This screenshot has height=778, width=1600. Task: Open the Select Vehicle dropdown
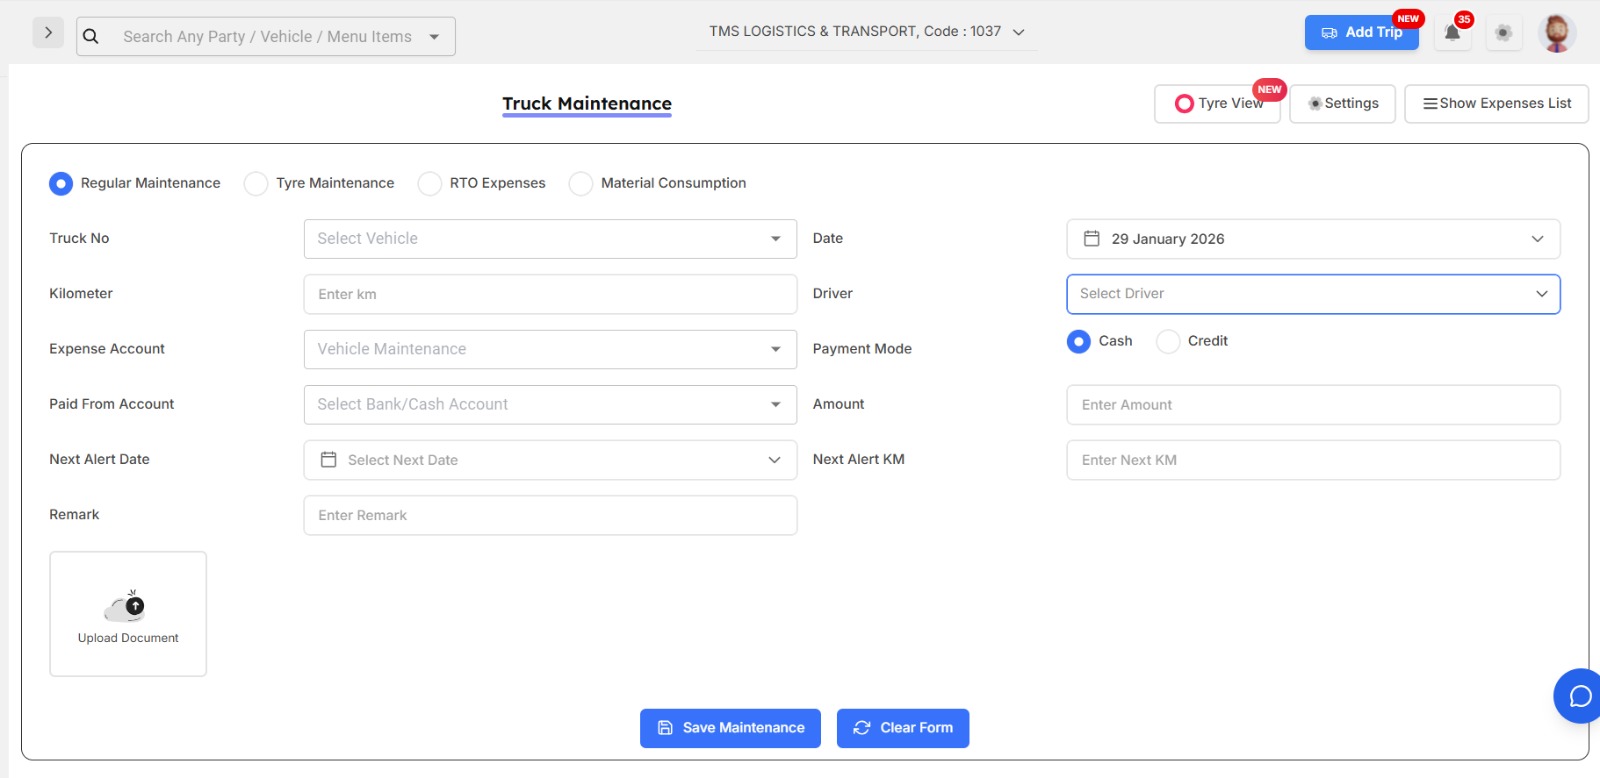[550, 239]
